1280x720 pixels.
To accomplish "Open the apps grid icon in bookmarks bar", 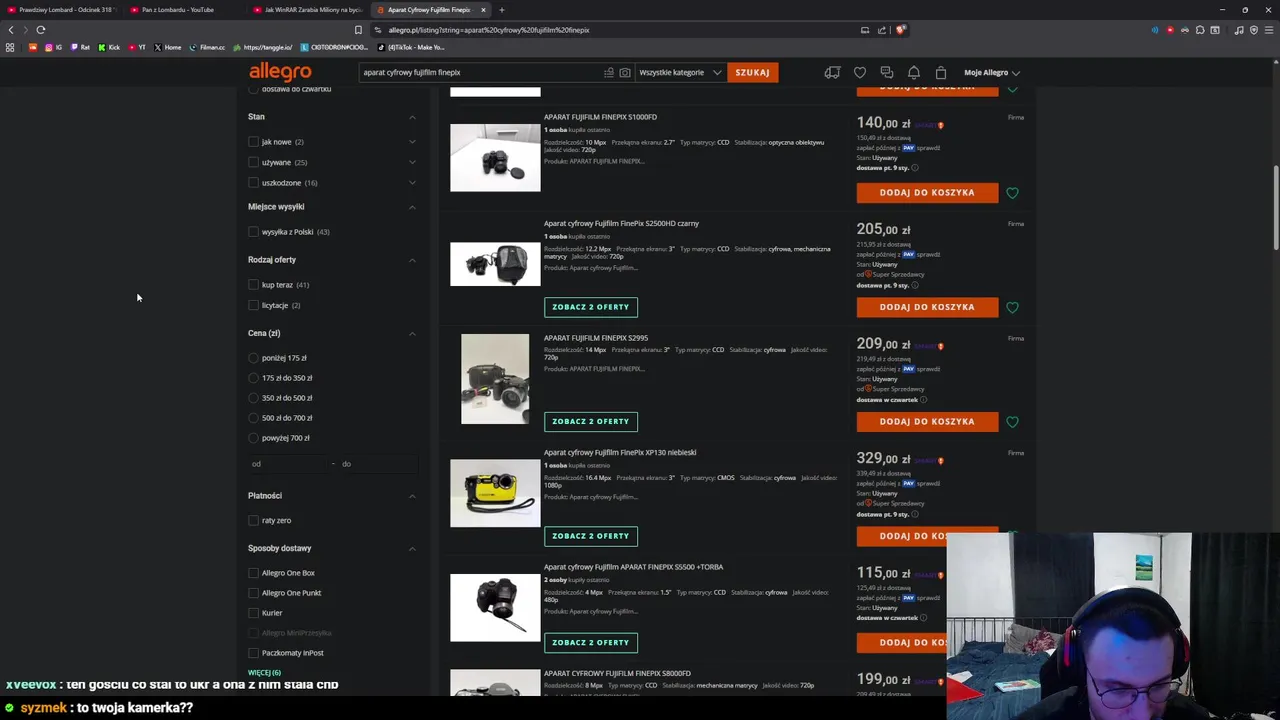I will pos(10,47).
